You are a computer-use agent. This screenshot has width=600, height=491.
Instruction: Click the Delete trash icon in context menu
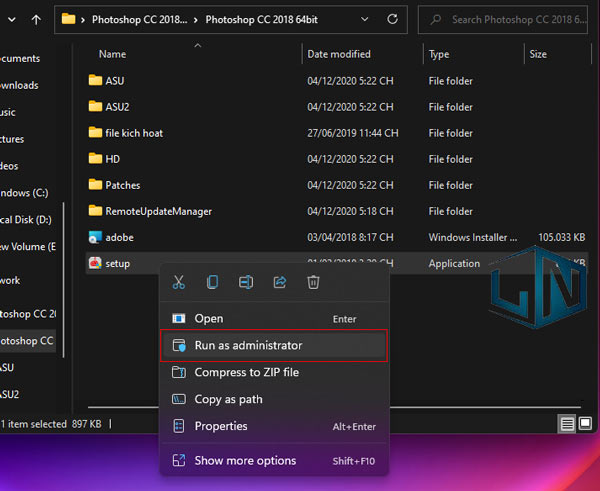(313, 283)
